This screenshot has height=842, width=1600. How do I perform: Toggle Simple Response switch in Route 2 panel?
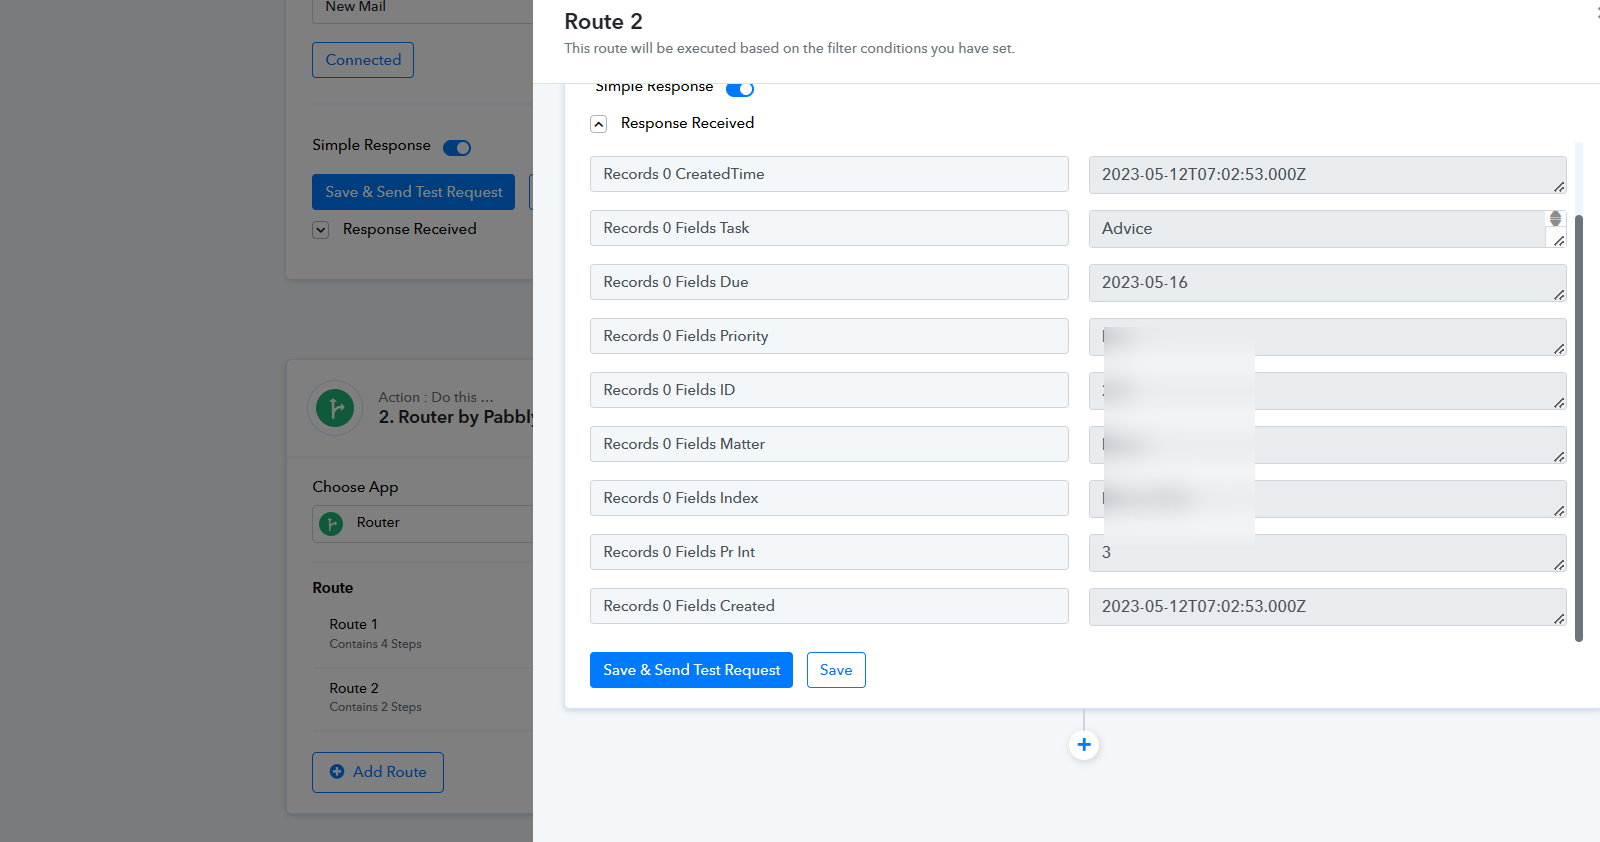click(x=740, y=89)
